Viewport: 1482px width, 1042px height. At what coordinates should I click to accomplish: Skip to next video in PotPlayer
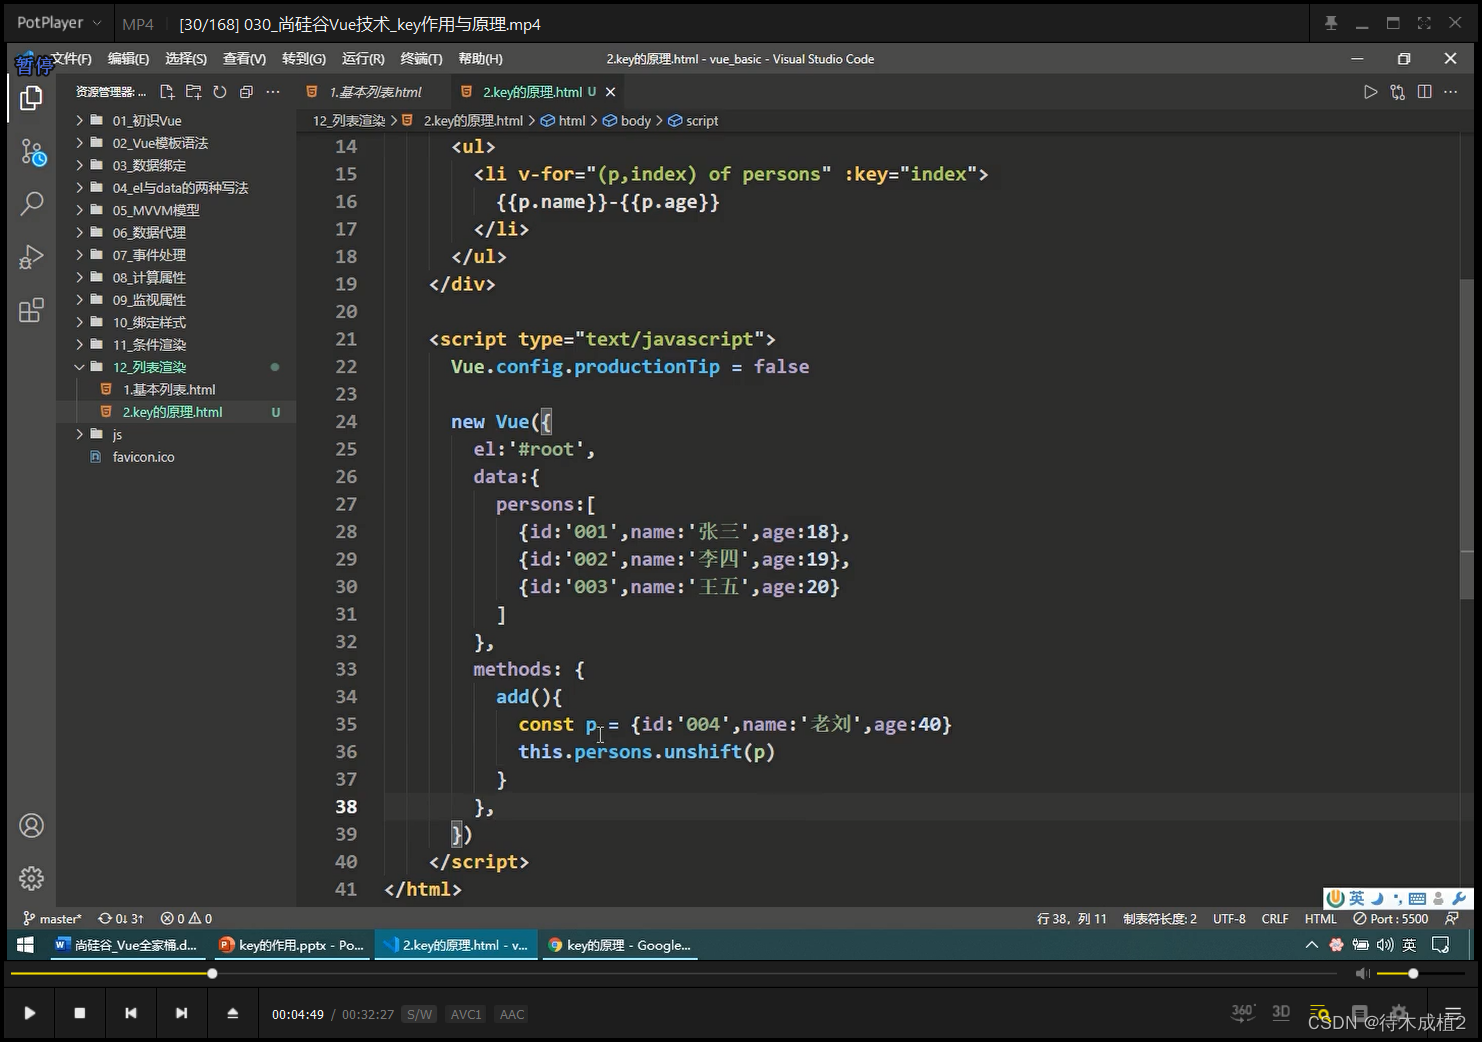pyautogui.click(x=181, y=1013)
